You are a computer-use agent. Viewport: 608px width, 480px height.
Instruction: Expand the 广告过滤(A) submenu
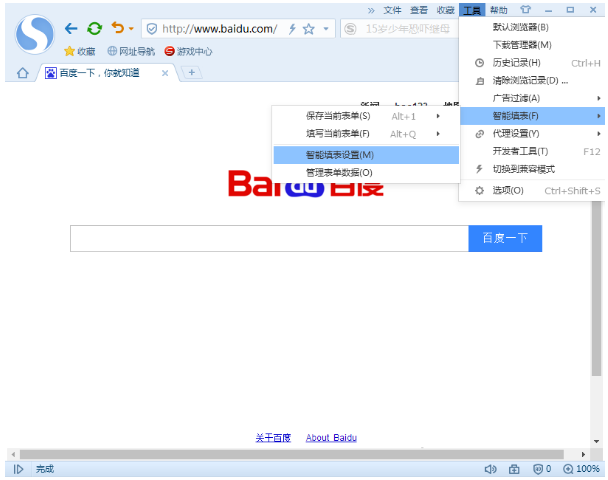pyautogui.click(x=532, y=98)
